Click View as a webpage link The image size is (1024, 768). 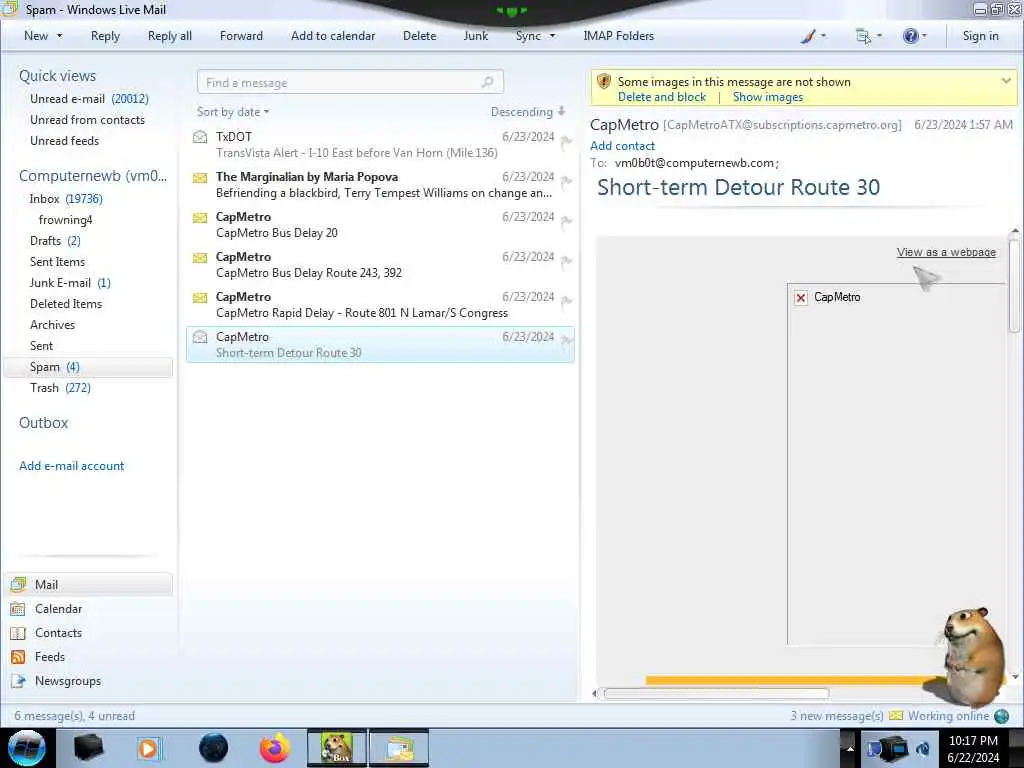click(x=946, y=252)
